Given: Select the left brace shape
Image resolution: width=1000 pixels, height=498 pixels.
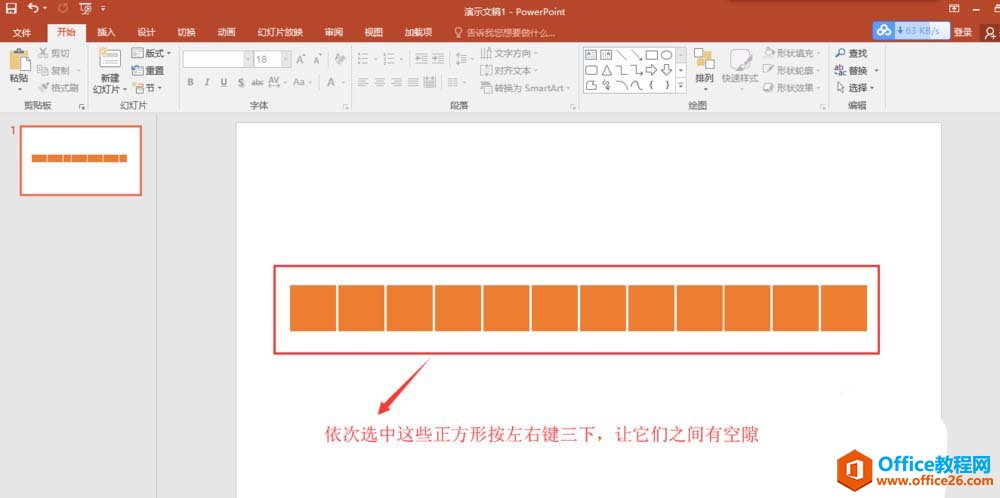Looking at the screenshot, I should (651, 85).
